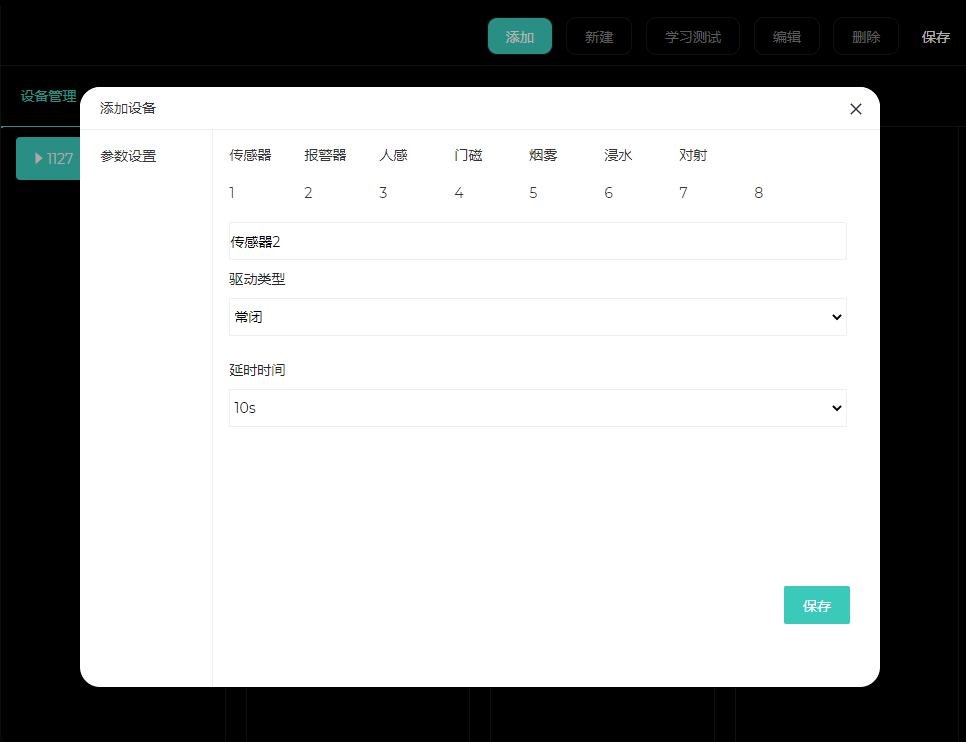This screenshot has width=966, height=742.
Task: Click the 新建 button
Action: tap(598, 36)
